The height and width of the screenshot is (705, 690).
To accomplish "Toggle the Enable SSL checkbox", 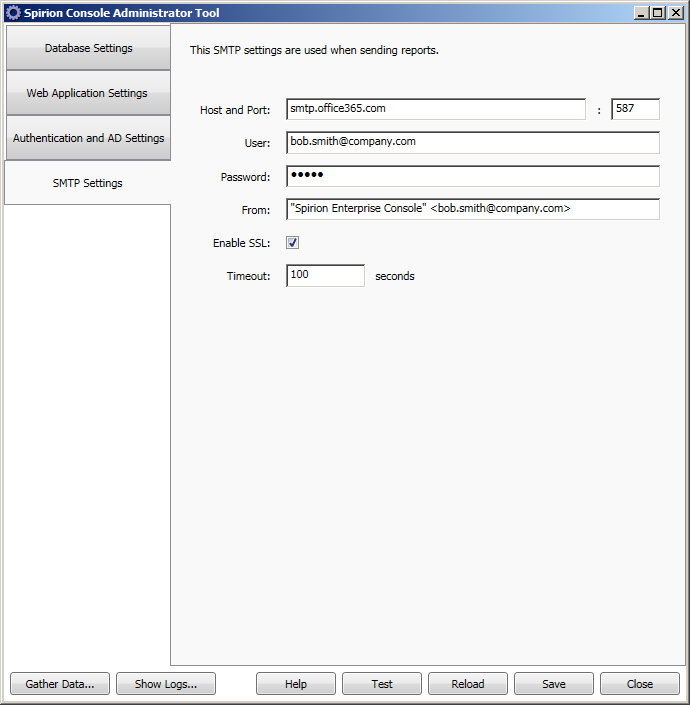I will [293, 243].
